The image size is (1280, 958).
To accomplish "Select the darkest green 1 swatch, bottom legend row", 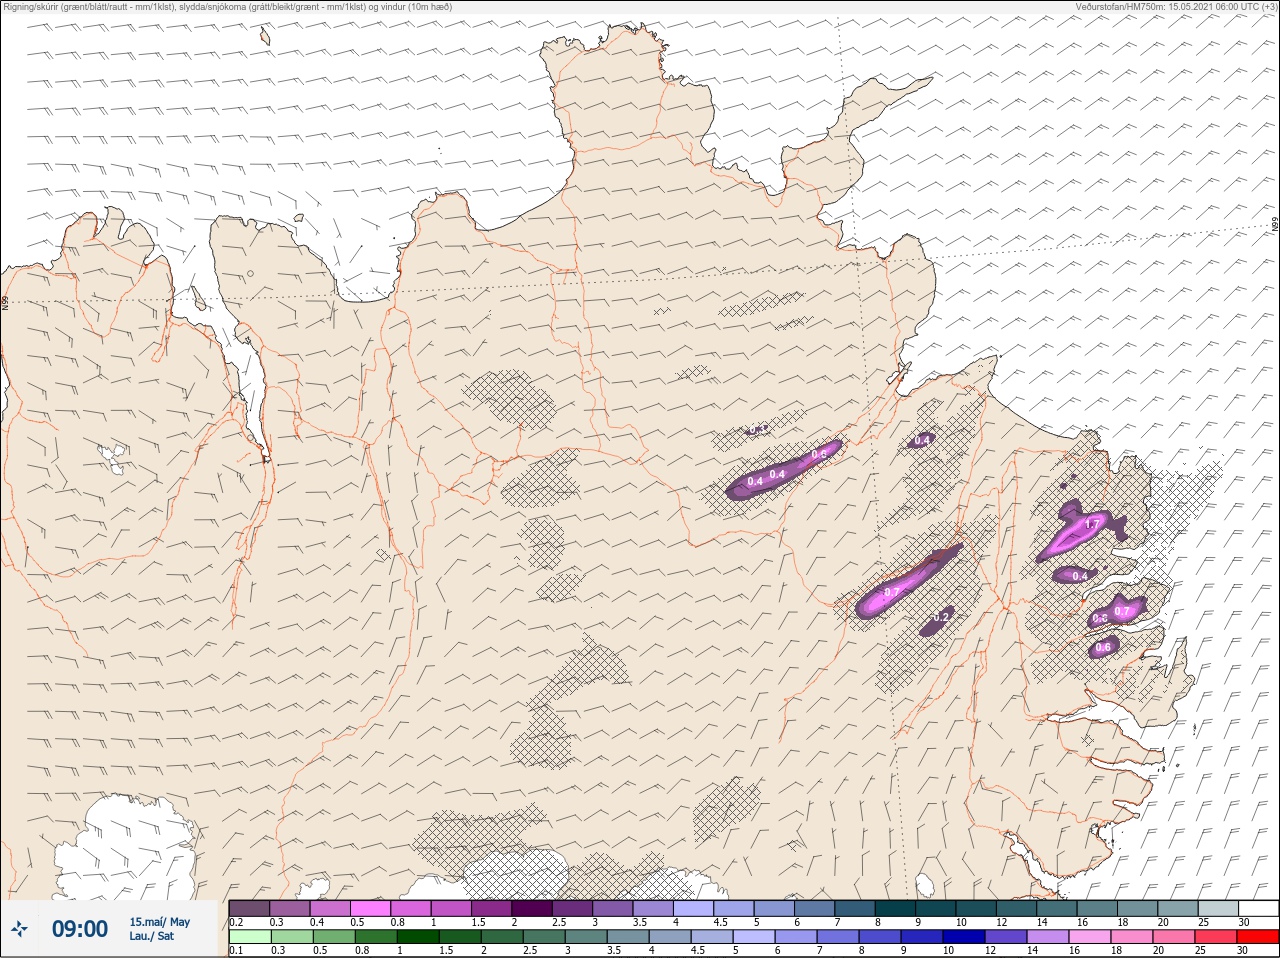I will [x=419, y=937].
